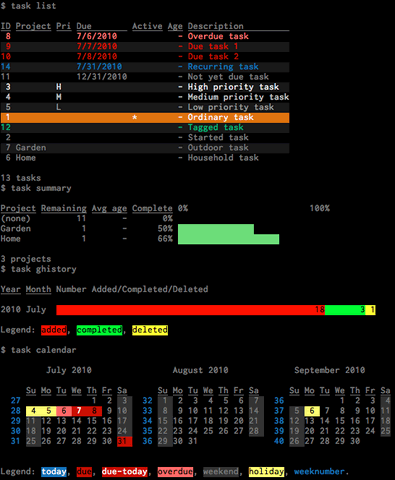Click the green completed bar segment showing 3
The image size is (395, 480).
tap(345, 310)
